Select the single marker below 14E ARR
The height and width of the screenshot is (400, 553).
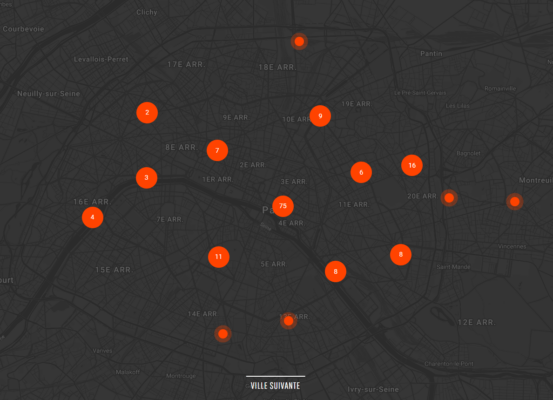point(223,334)
